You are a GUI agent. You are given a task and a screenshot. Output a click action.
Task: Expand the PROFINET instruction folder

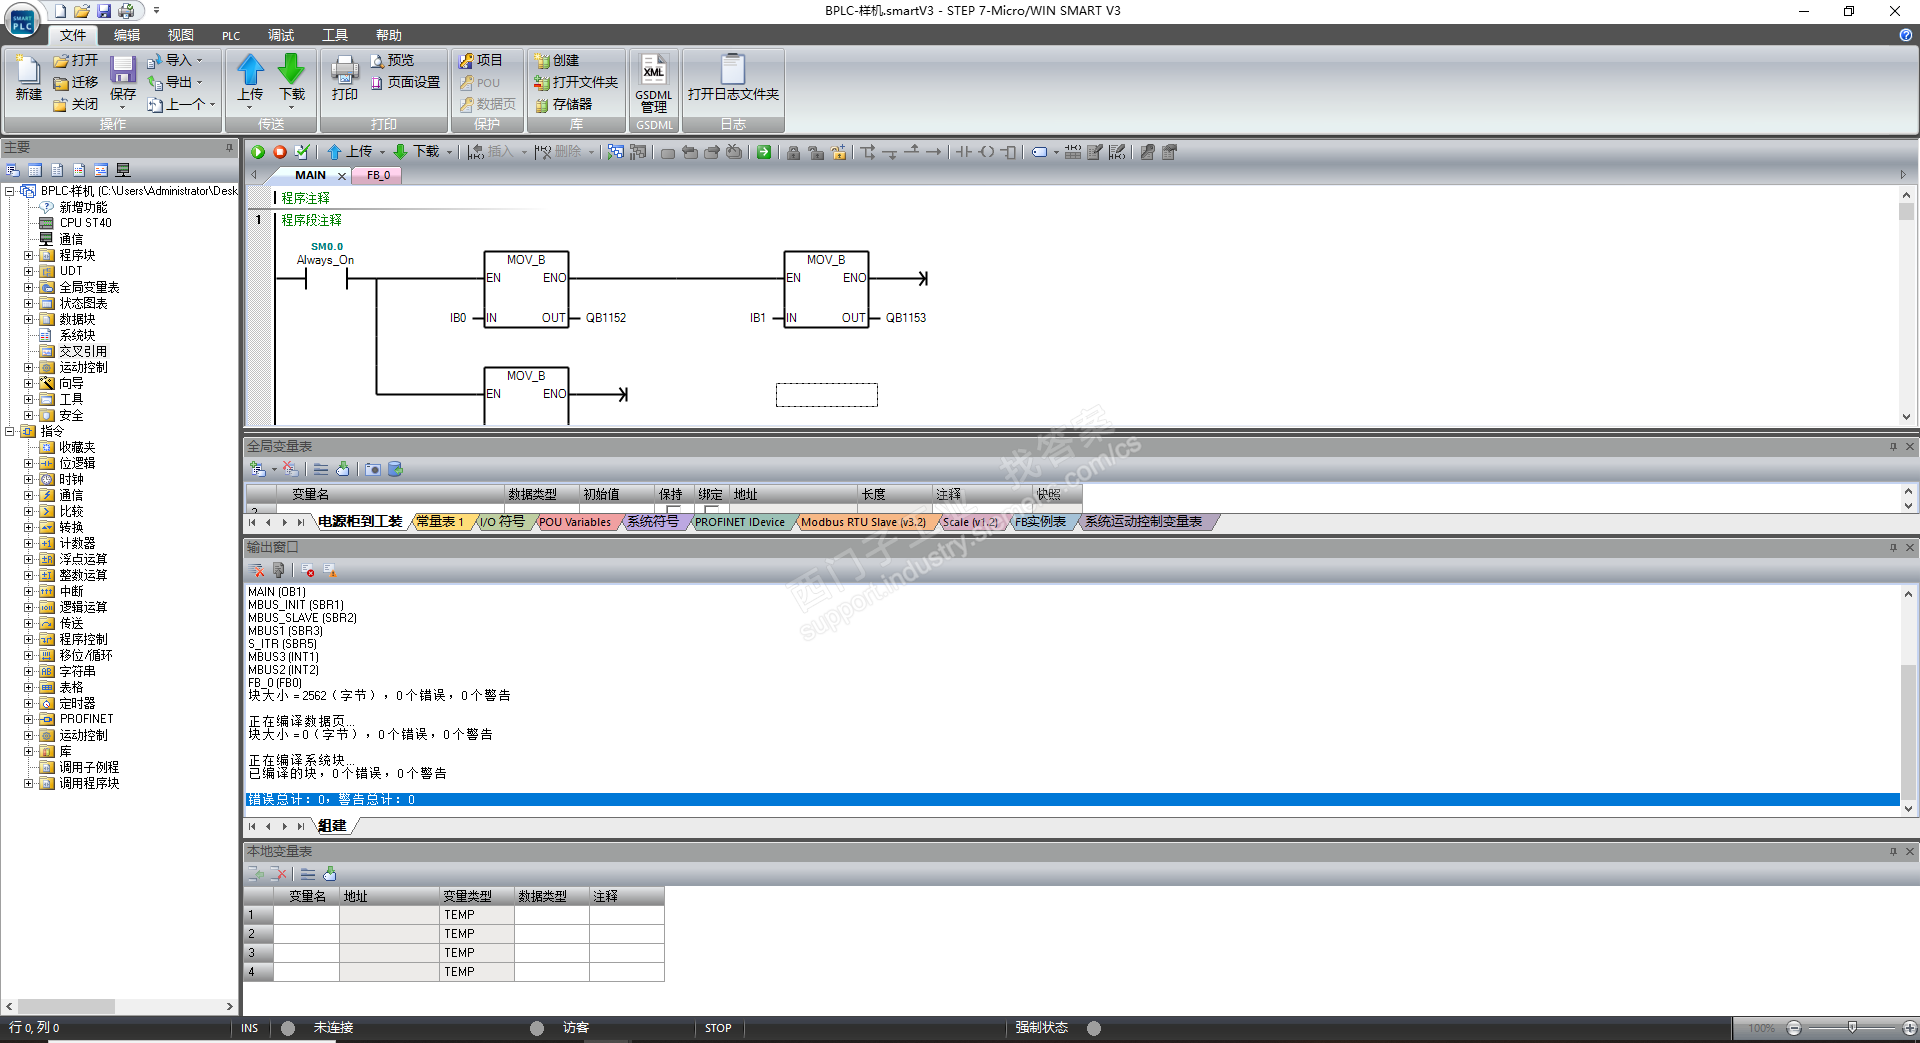coord(29,719)
